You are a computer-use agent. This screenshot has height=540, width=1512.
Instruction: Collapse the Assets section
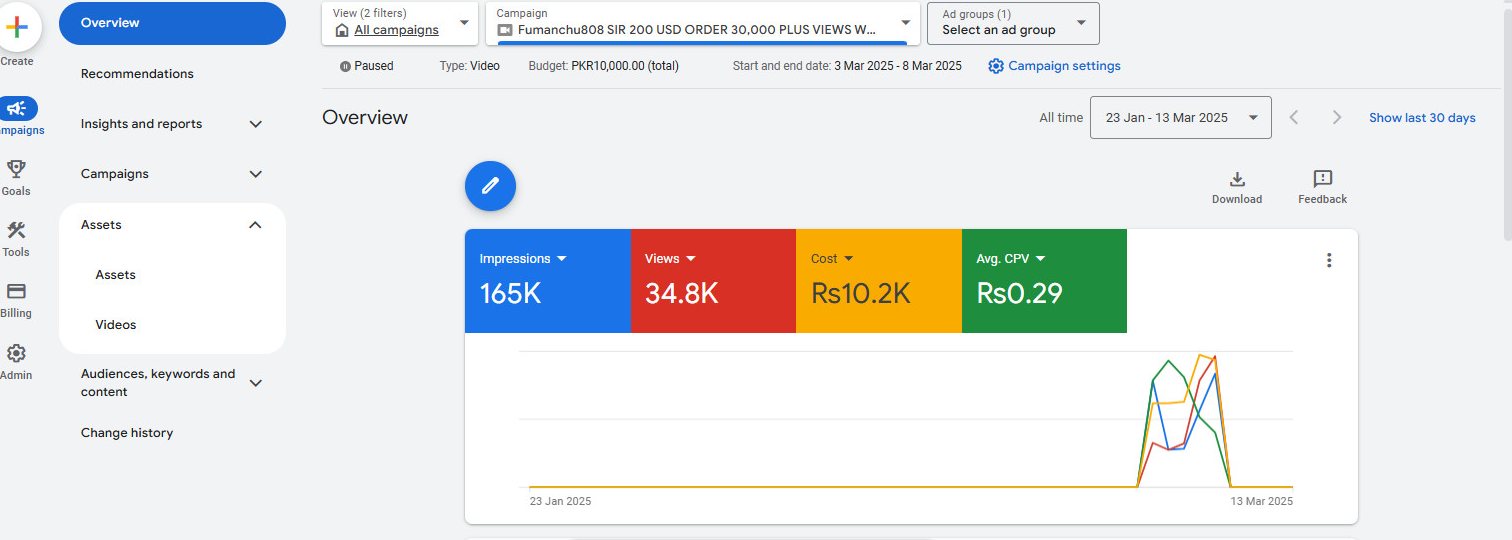pos(255,225)
